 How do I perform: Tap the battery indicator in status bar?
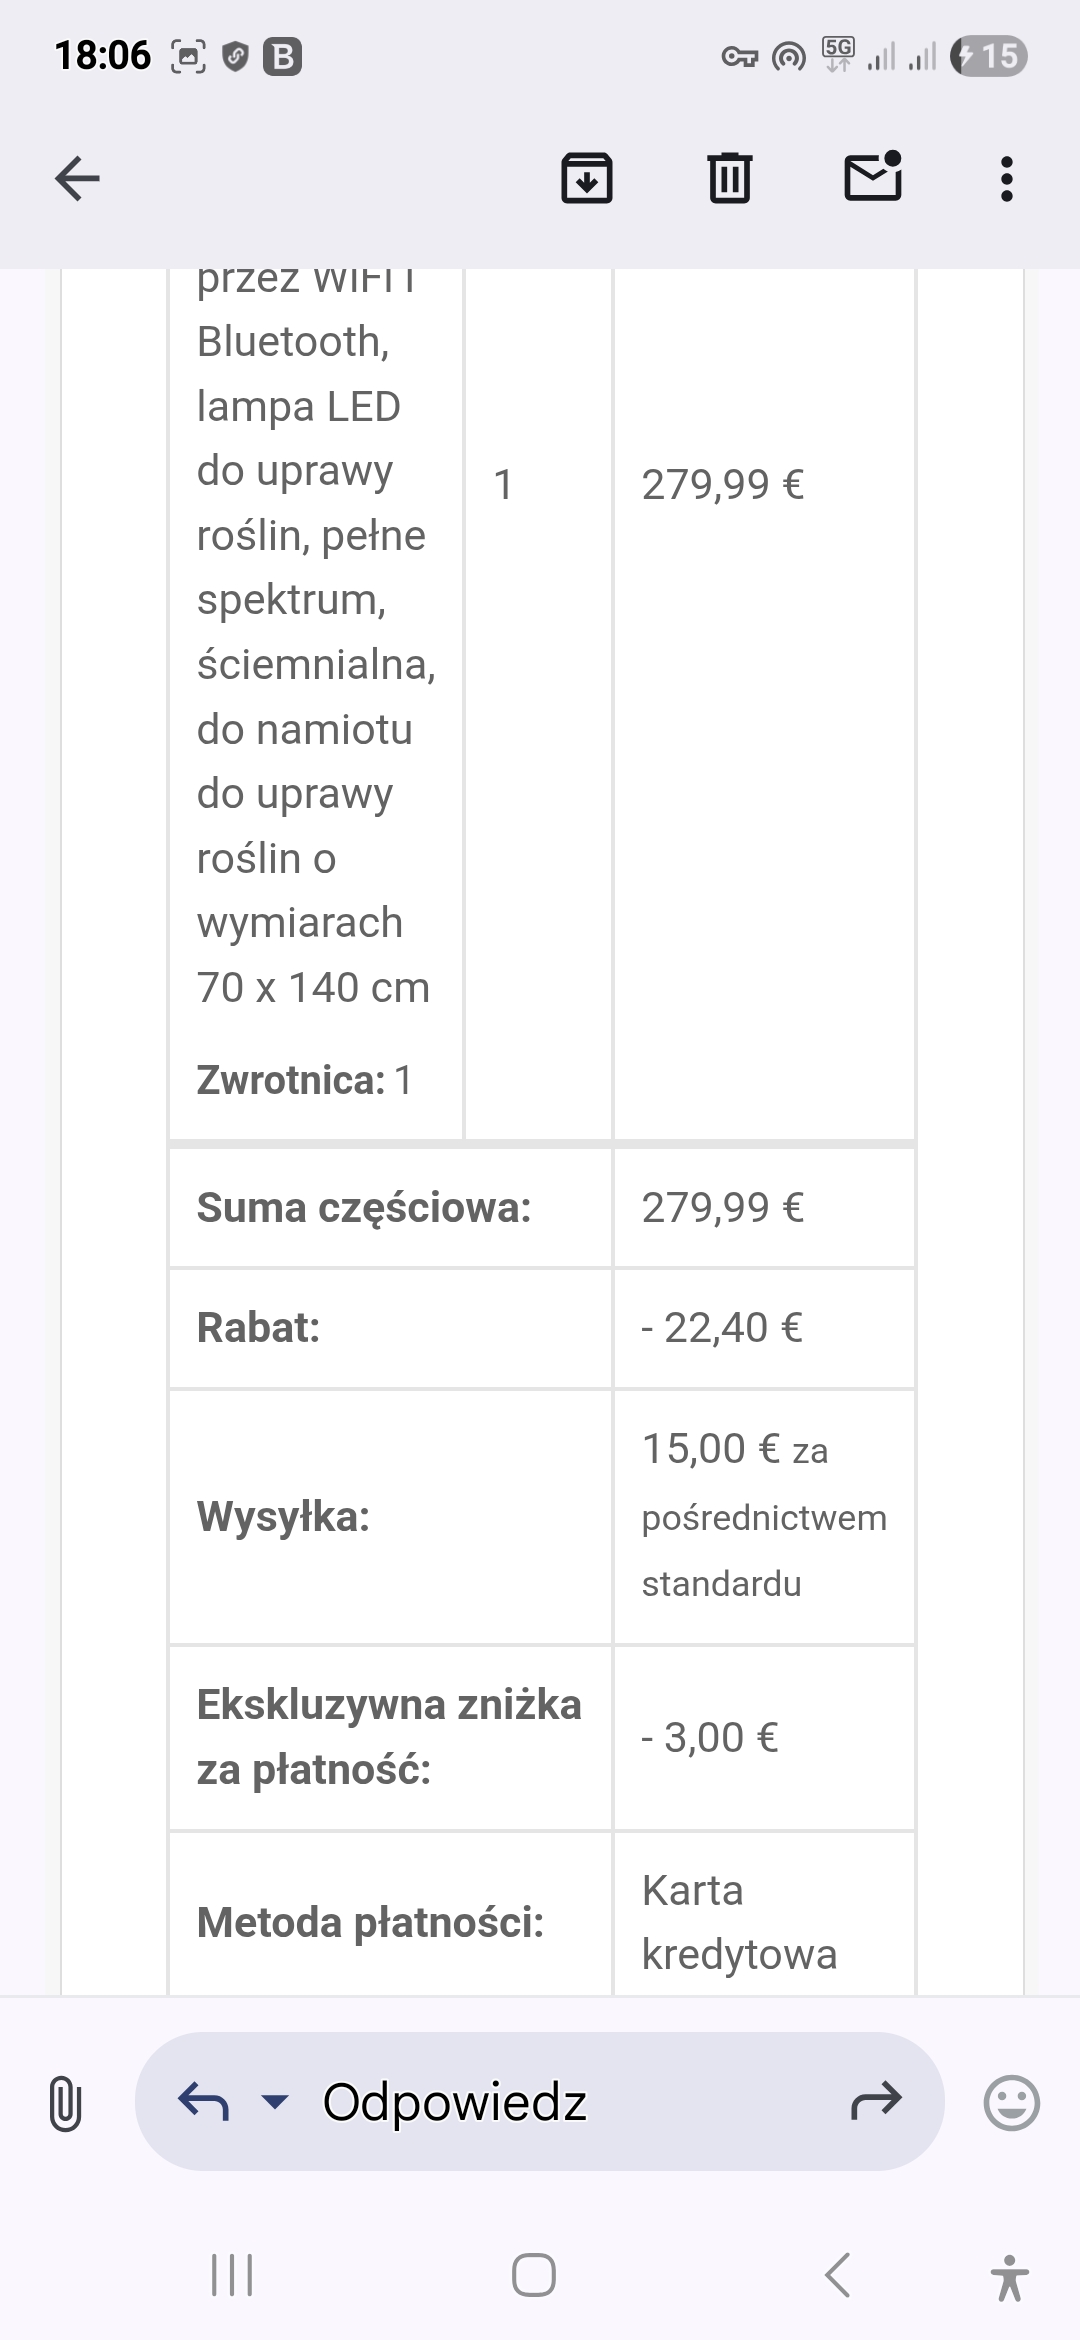click(989, 56)
